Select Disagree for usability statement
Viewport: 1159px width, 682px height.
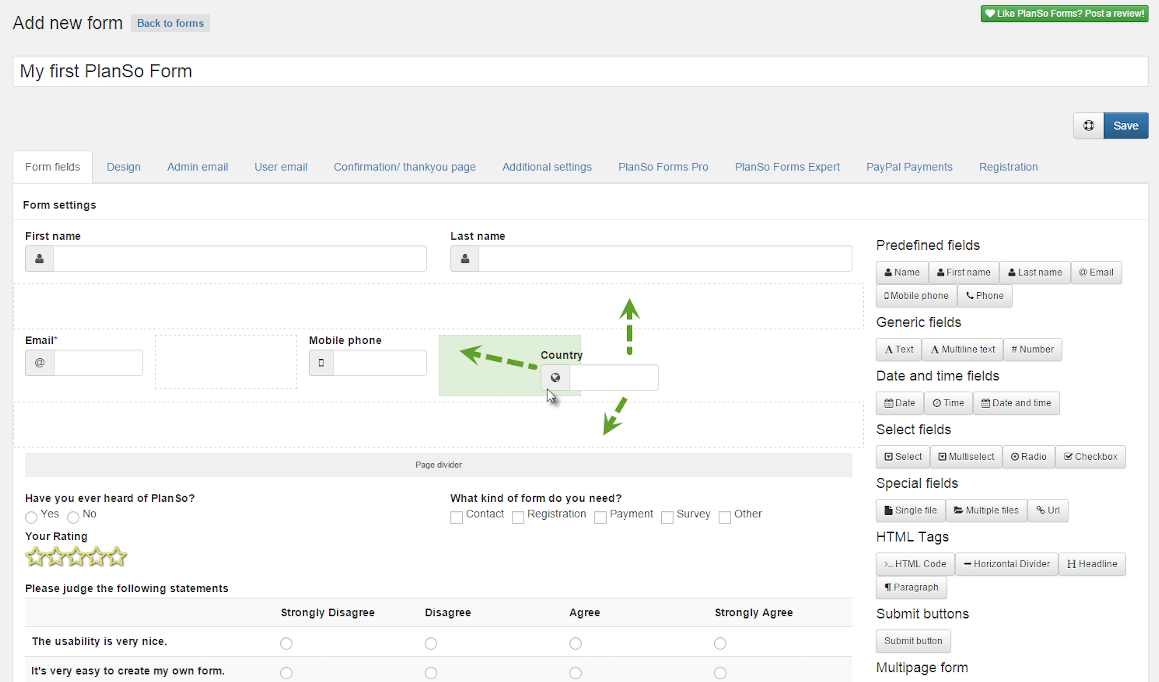431,644
